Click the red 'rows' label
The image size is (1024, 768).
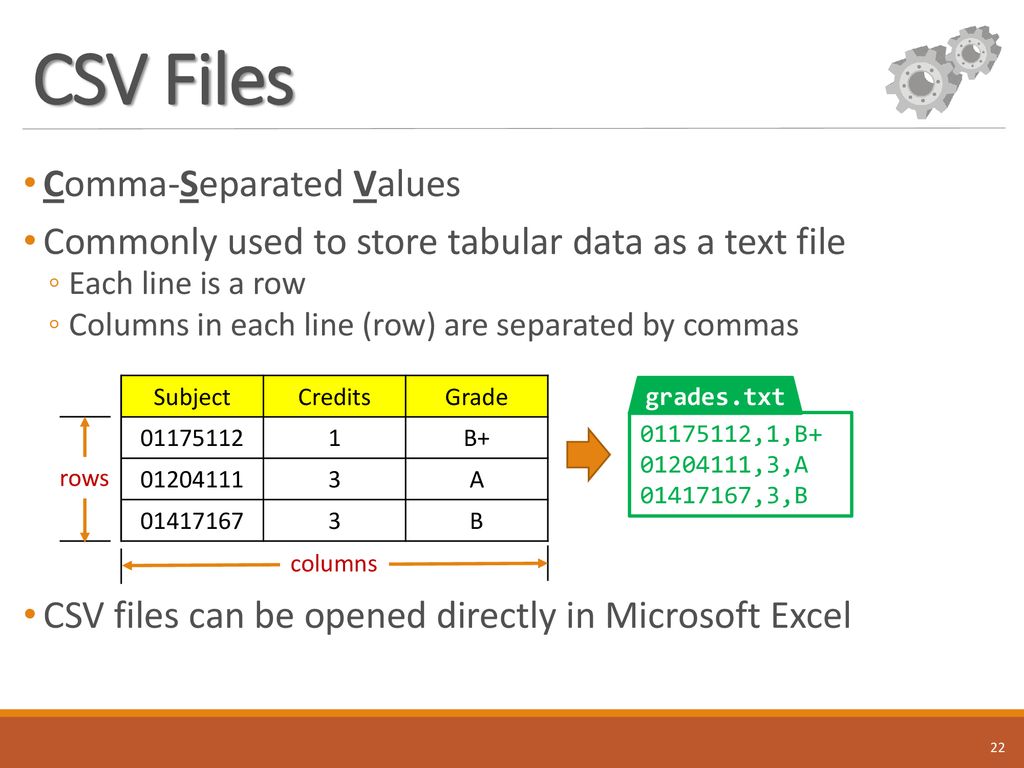[84, 478]
